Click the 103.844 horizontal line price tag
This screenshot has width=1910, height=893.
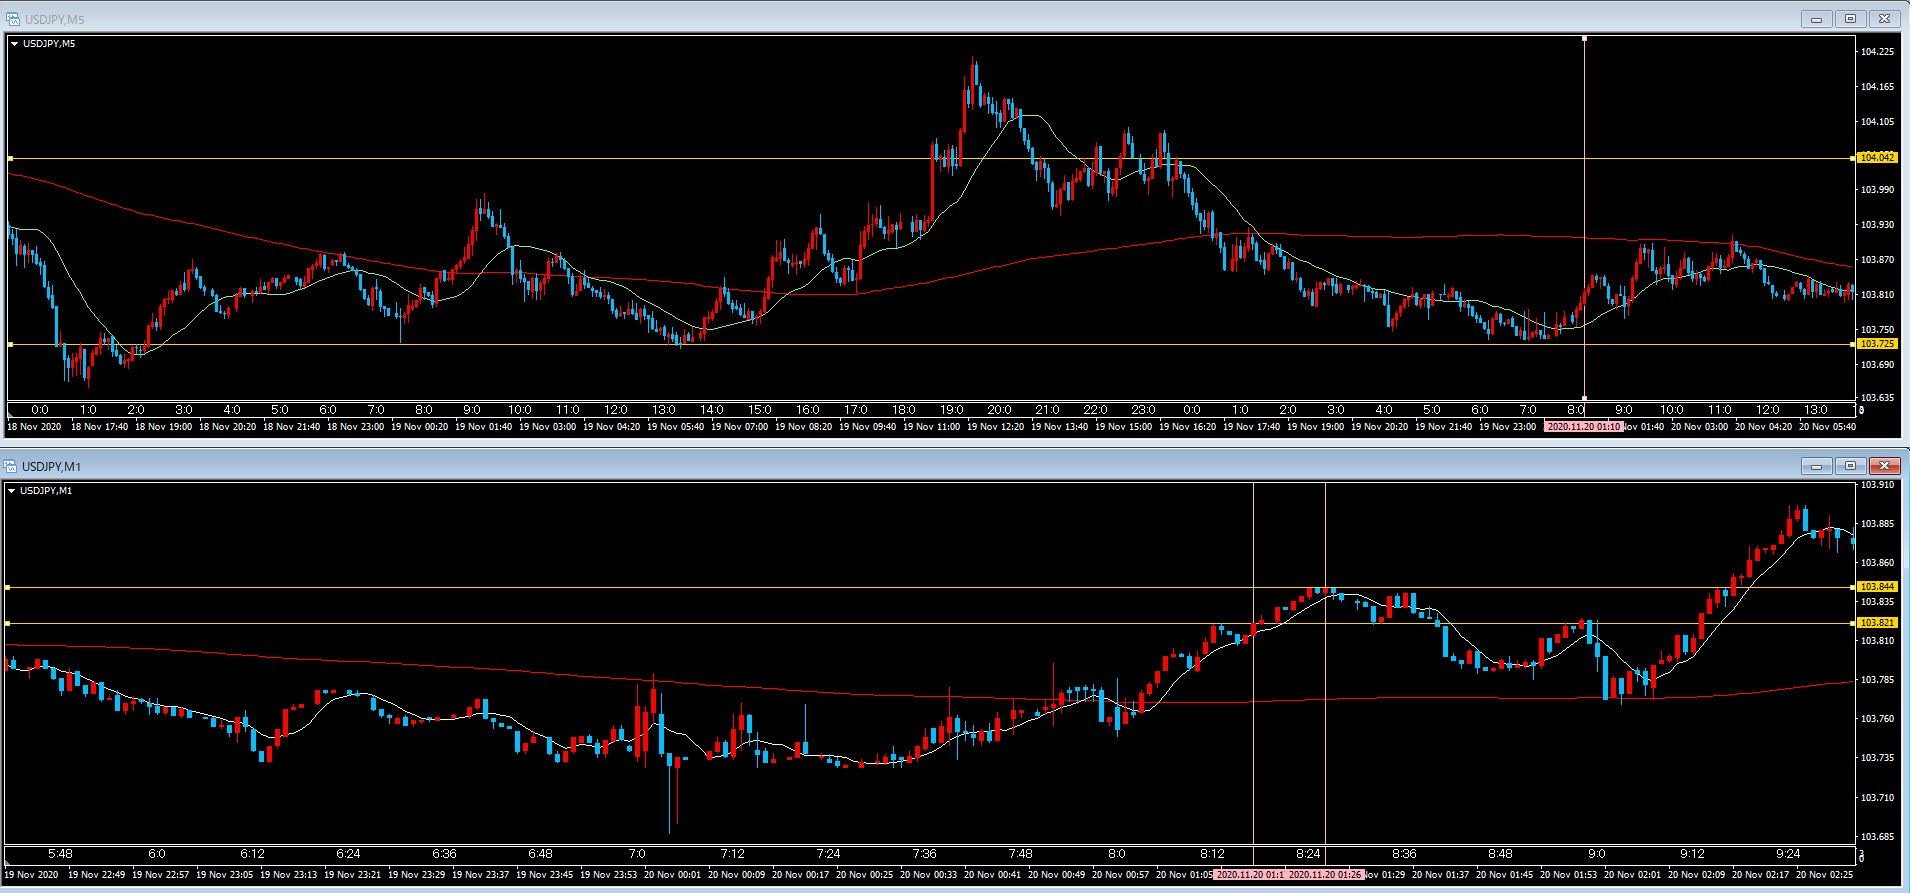pyautogui.click(x=1876, y=587)
